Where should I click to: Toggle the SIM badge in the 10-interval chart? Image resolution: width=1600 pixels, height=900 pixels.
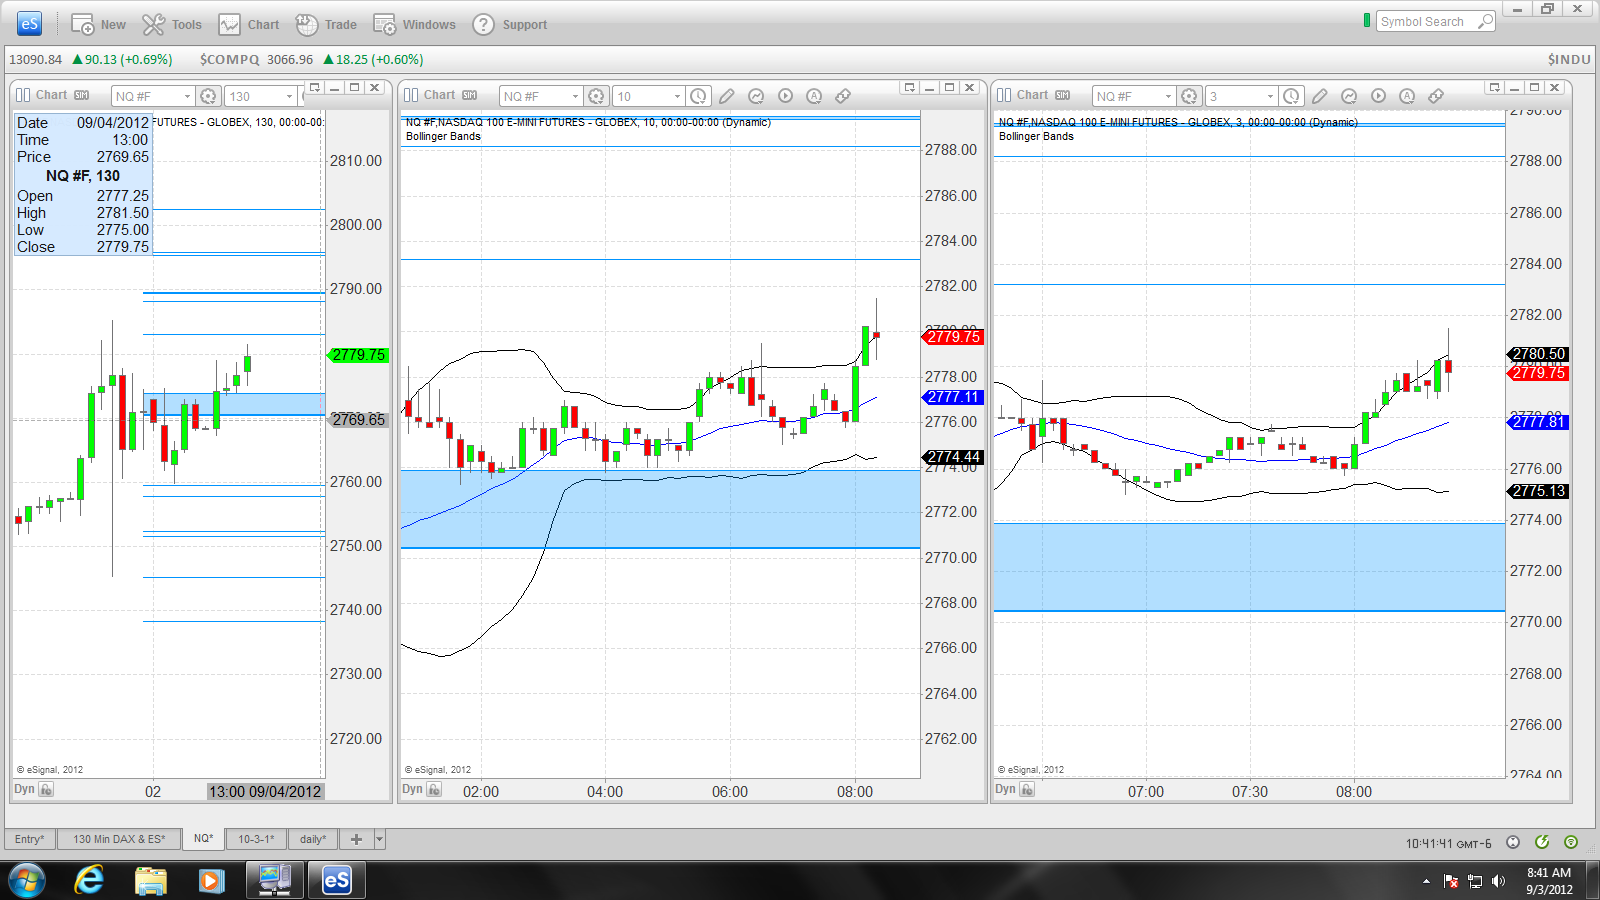tap(470, 95)
